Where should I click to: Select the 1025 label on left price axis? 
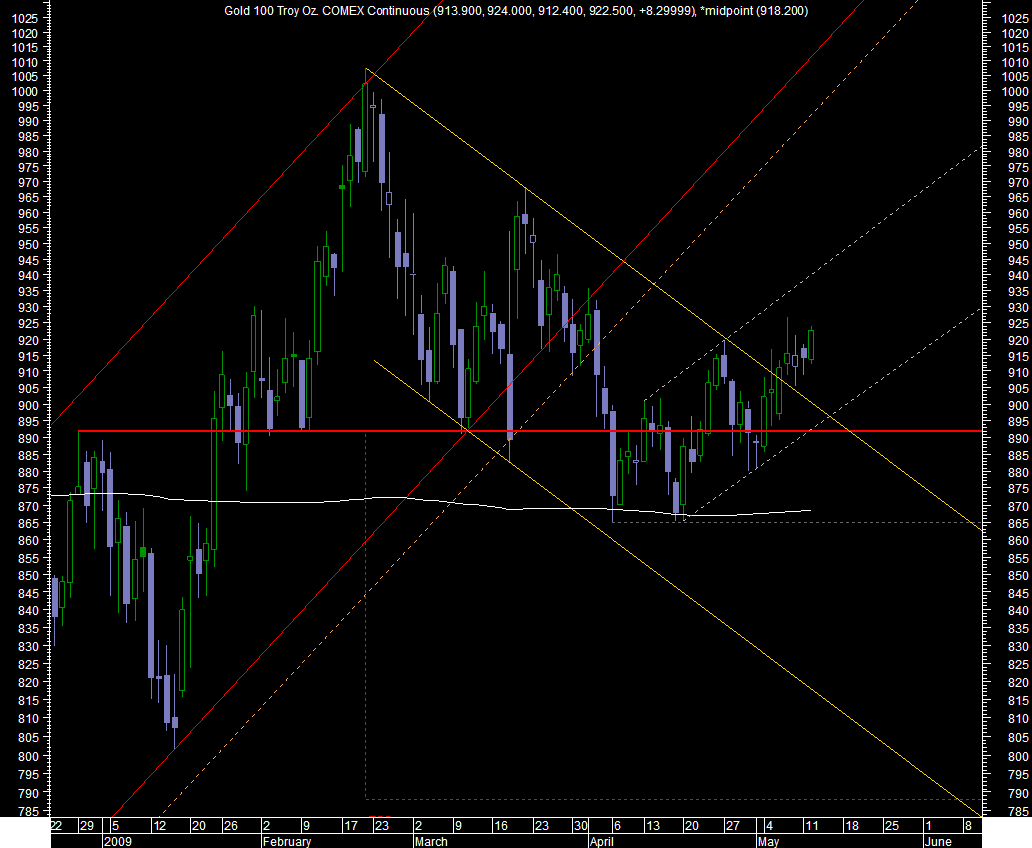pos(25,18)
